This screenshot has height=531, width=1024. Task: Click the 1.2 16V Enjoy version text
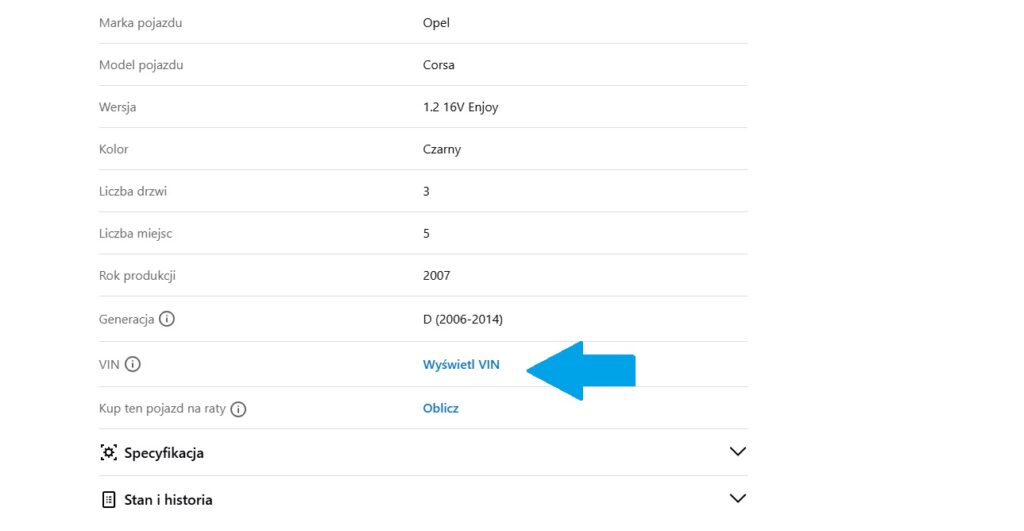pyautogui.click(x=461, y=107)
